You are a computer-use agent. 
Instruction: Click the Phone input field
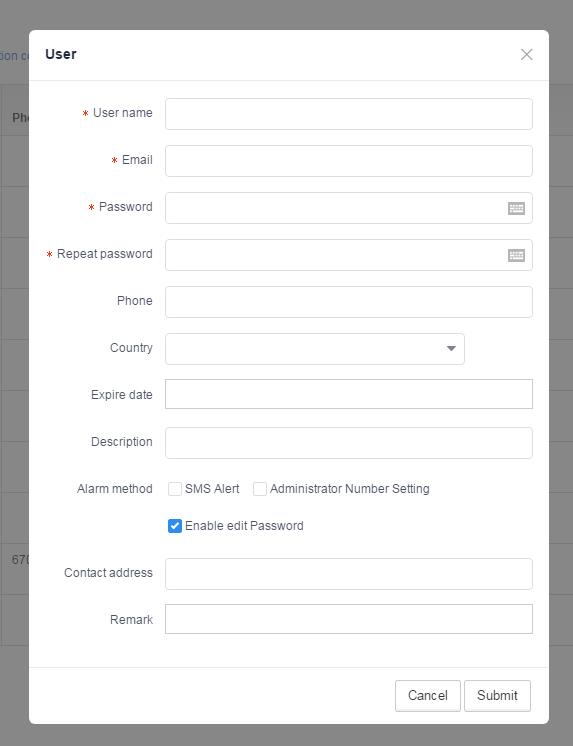[x=349, y=302]
